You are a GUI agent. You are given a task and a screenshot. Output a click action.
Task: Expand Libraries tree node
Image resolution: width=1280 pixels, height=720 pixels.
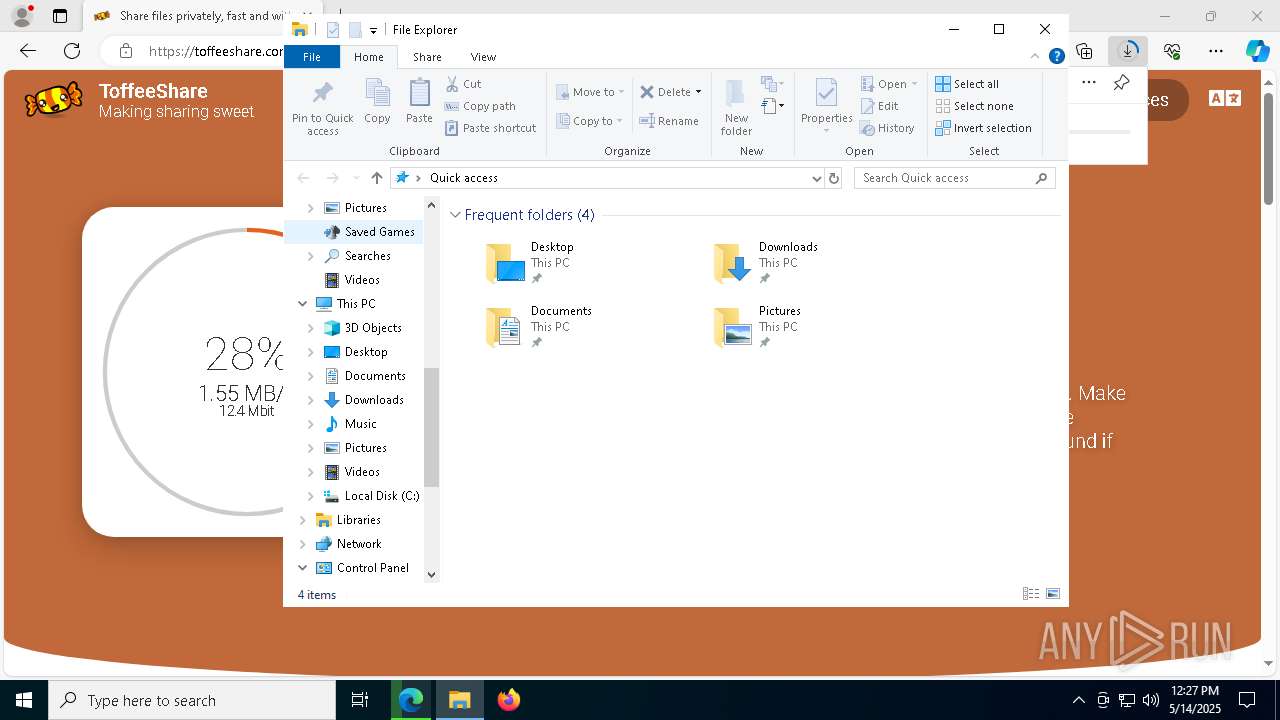tap(302, 520)
